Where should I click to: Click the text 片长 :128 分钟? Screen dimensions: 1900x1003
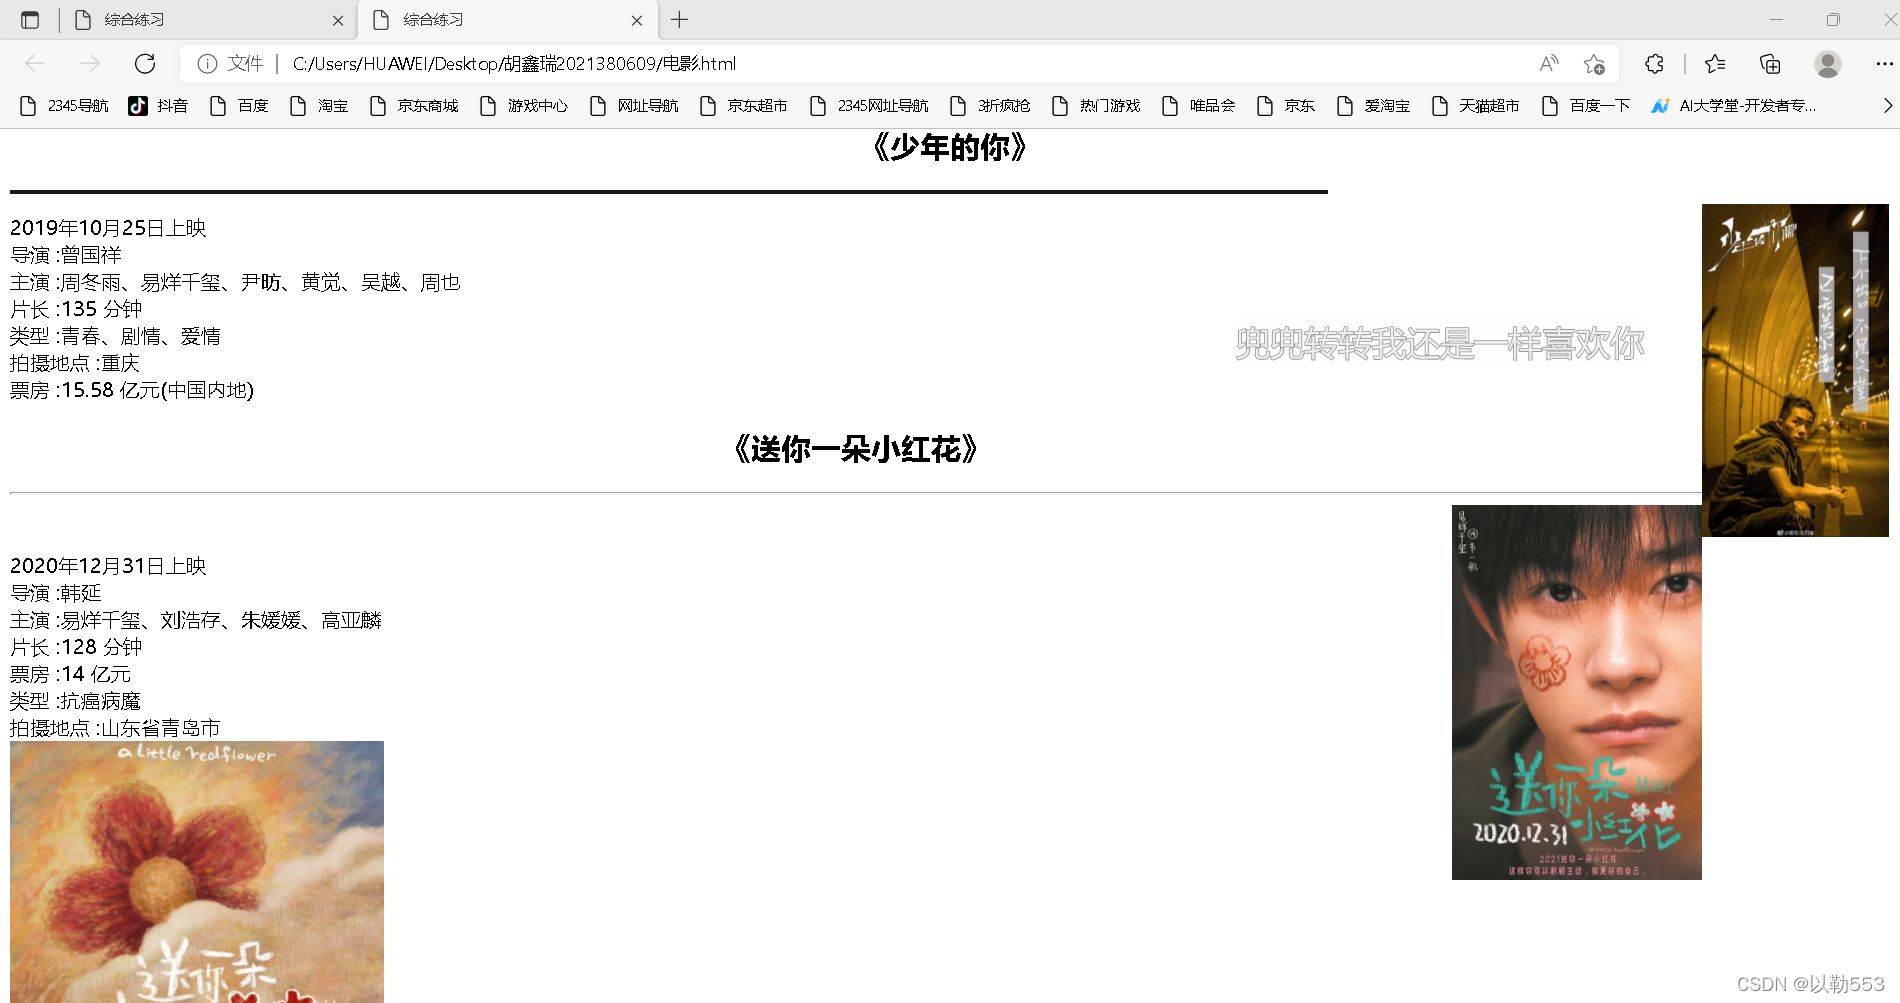coord(76,647)
